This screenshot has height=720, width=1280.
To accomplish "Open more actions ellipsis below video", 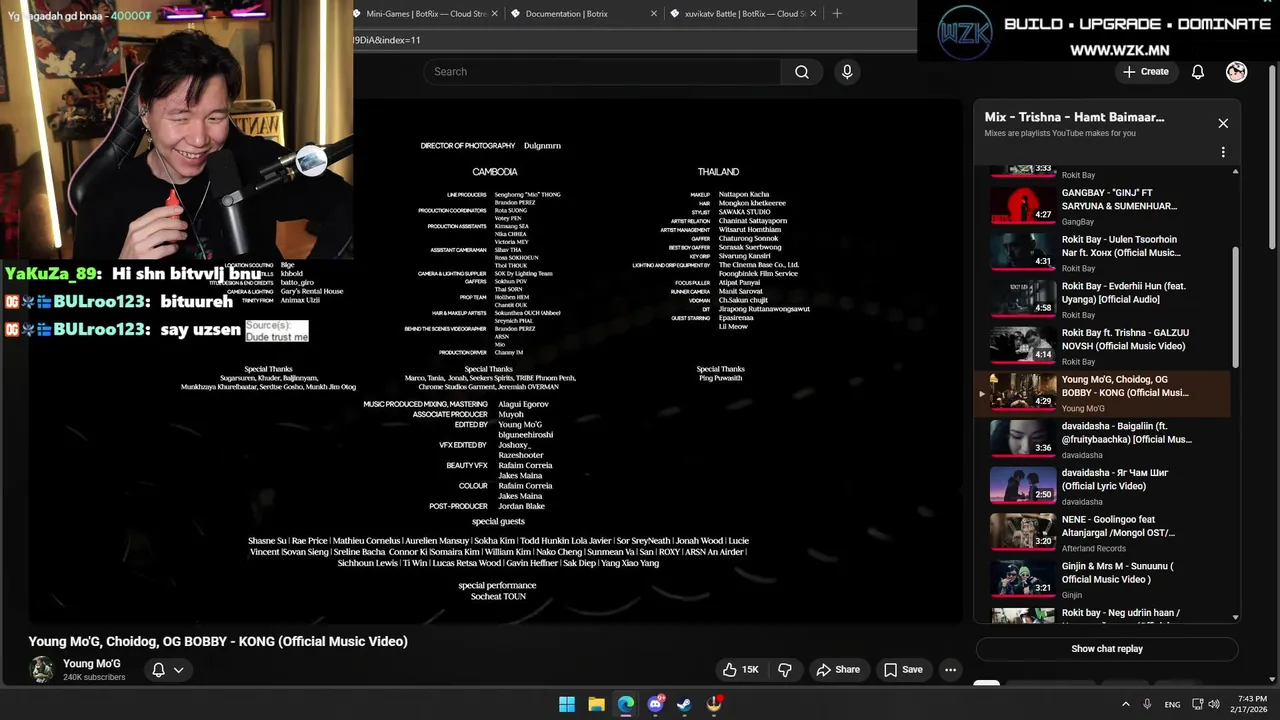I will coord(951,670).
